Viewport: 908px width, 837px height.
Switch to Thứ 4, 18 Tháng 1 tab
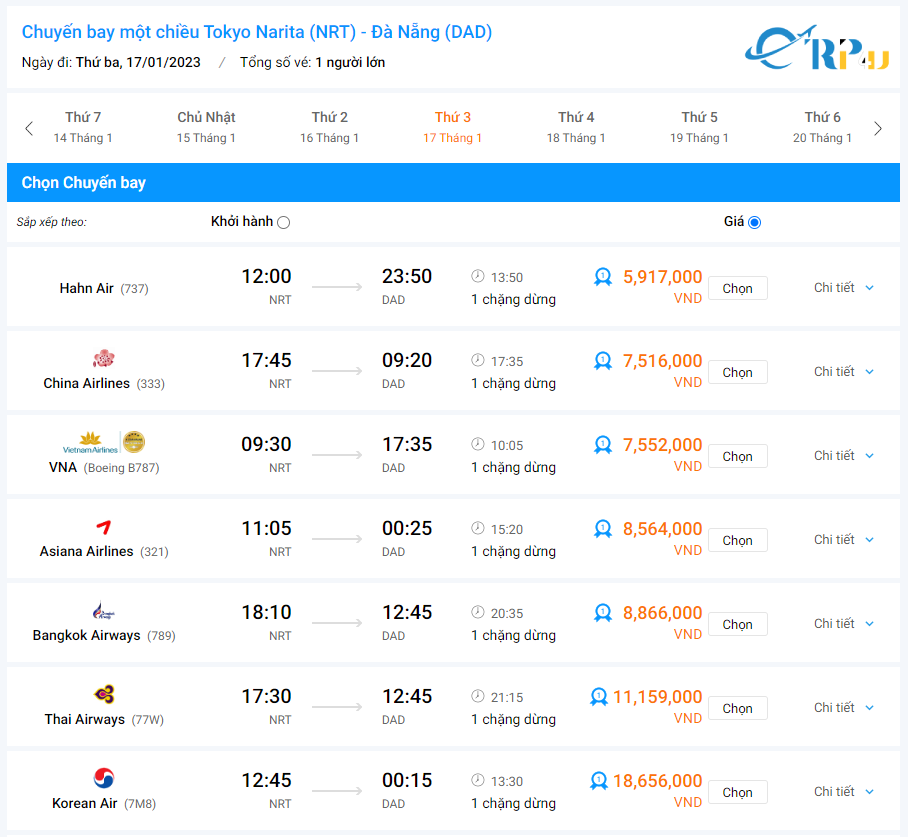coord(576,128)
